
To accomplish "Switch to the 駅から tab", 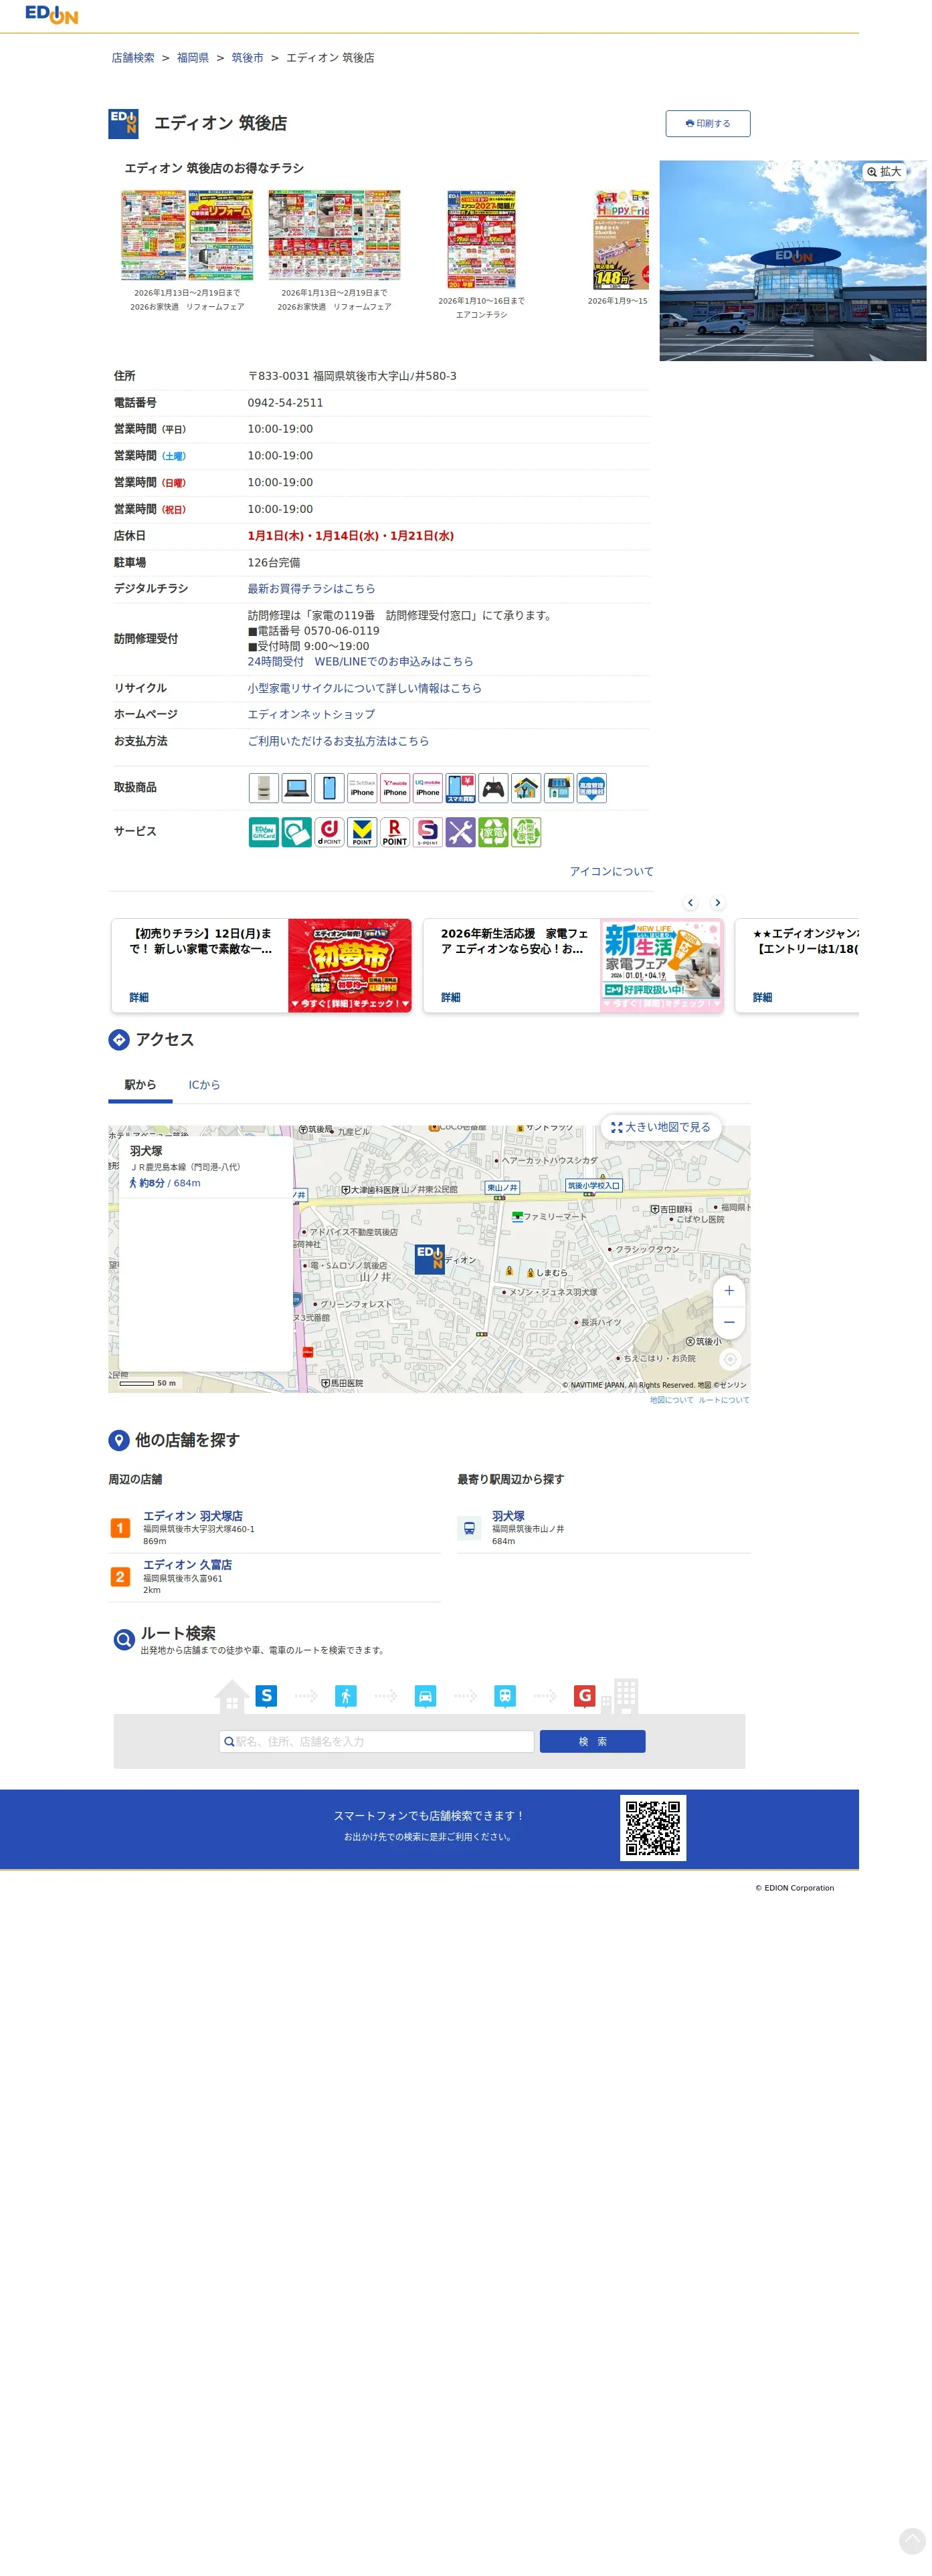I will pyautogui.click(x=140, y=1085).
